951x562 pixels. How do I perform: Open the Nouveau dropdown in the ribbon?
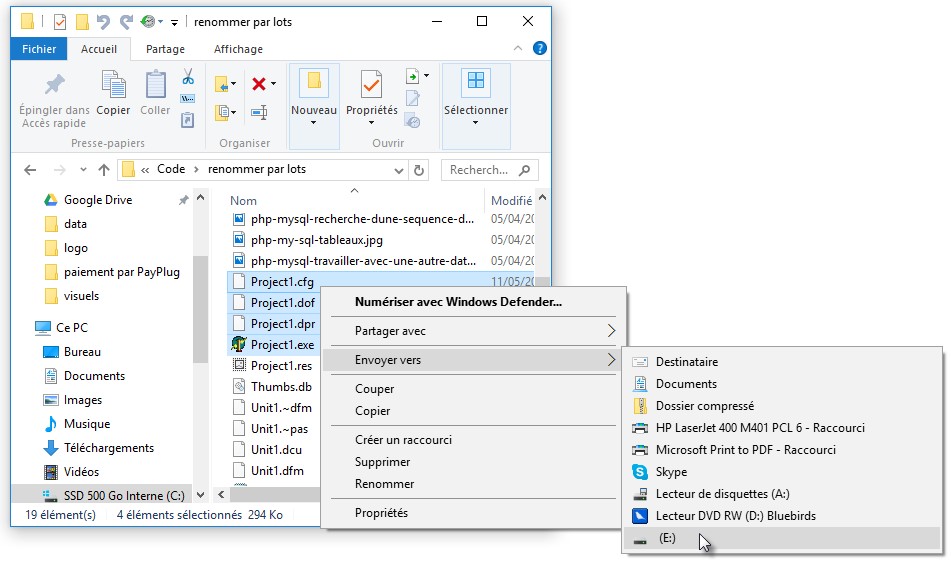pyautogui.click(x=313, y=122)
